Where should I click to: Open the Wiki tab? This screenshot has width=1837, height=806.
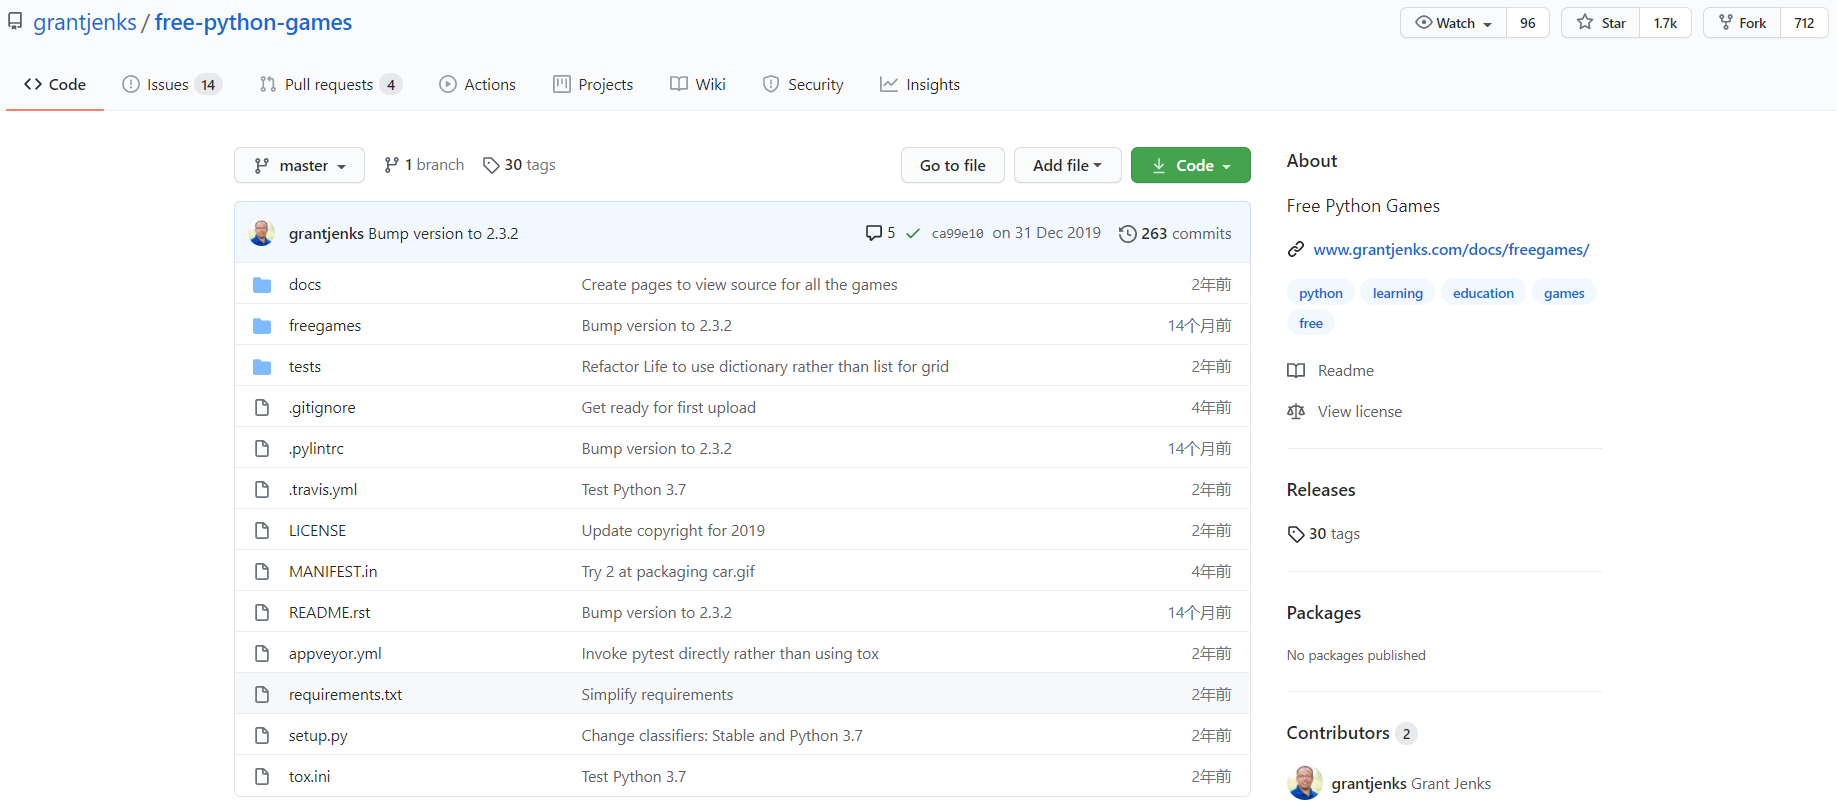[x=698, y=85]
